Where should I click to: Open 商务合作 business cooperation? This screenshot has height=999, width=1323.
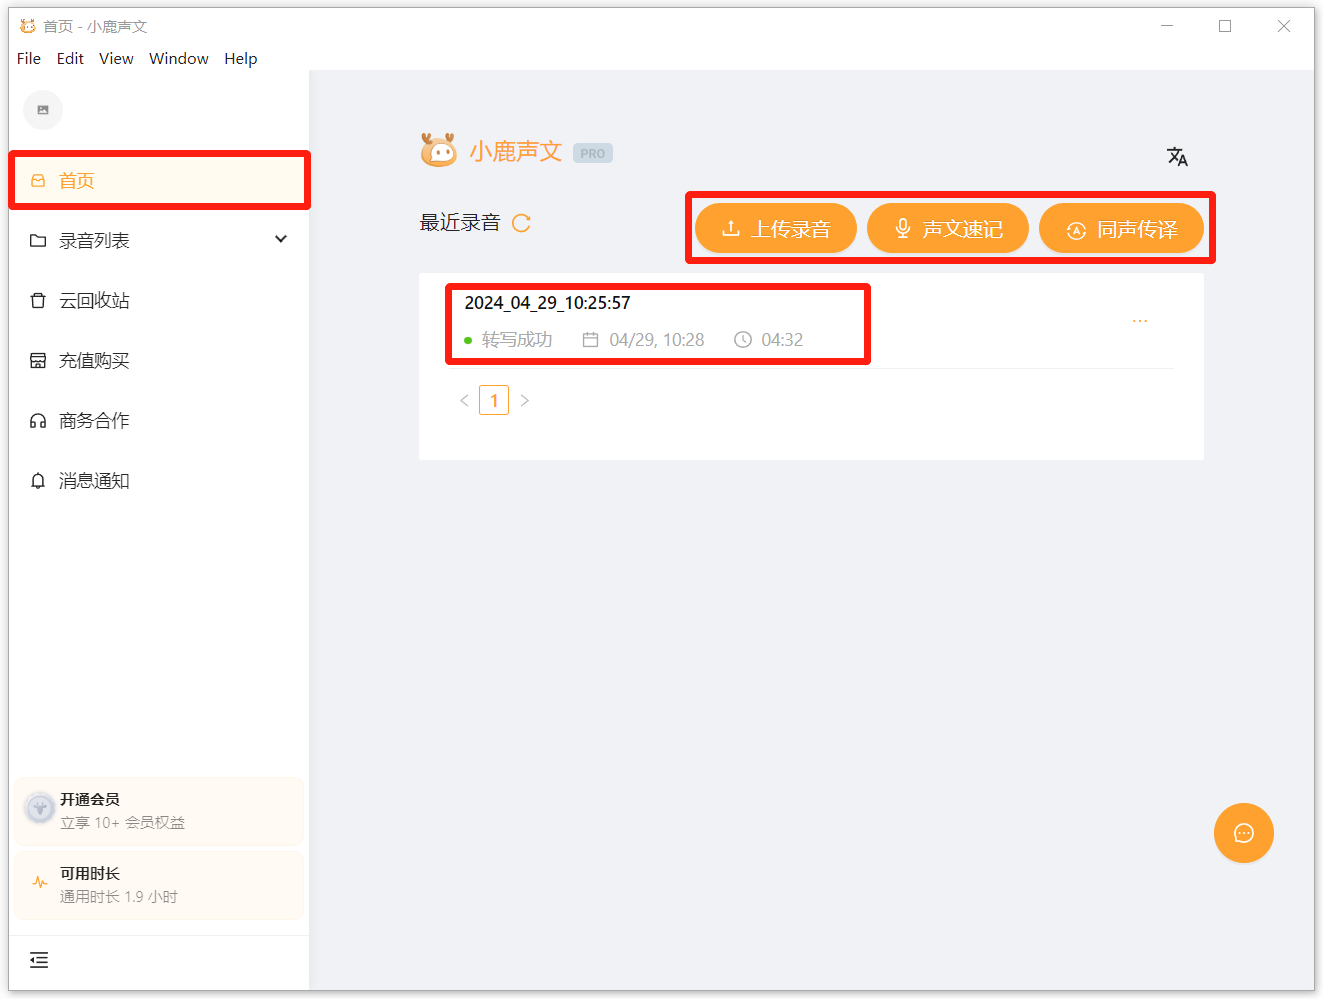(x=160, y=421)
